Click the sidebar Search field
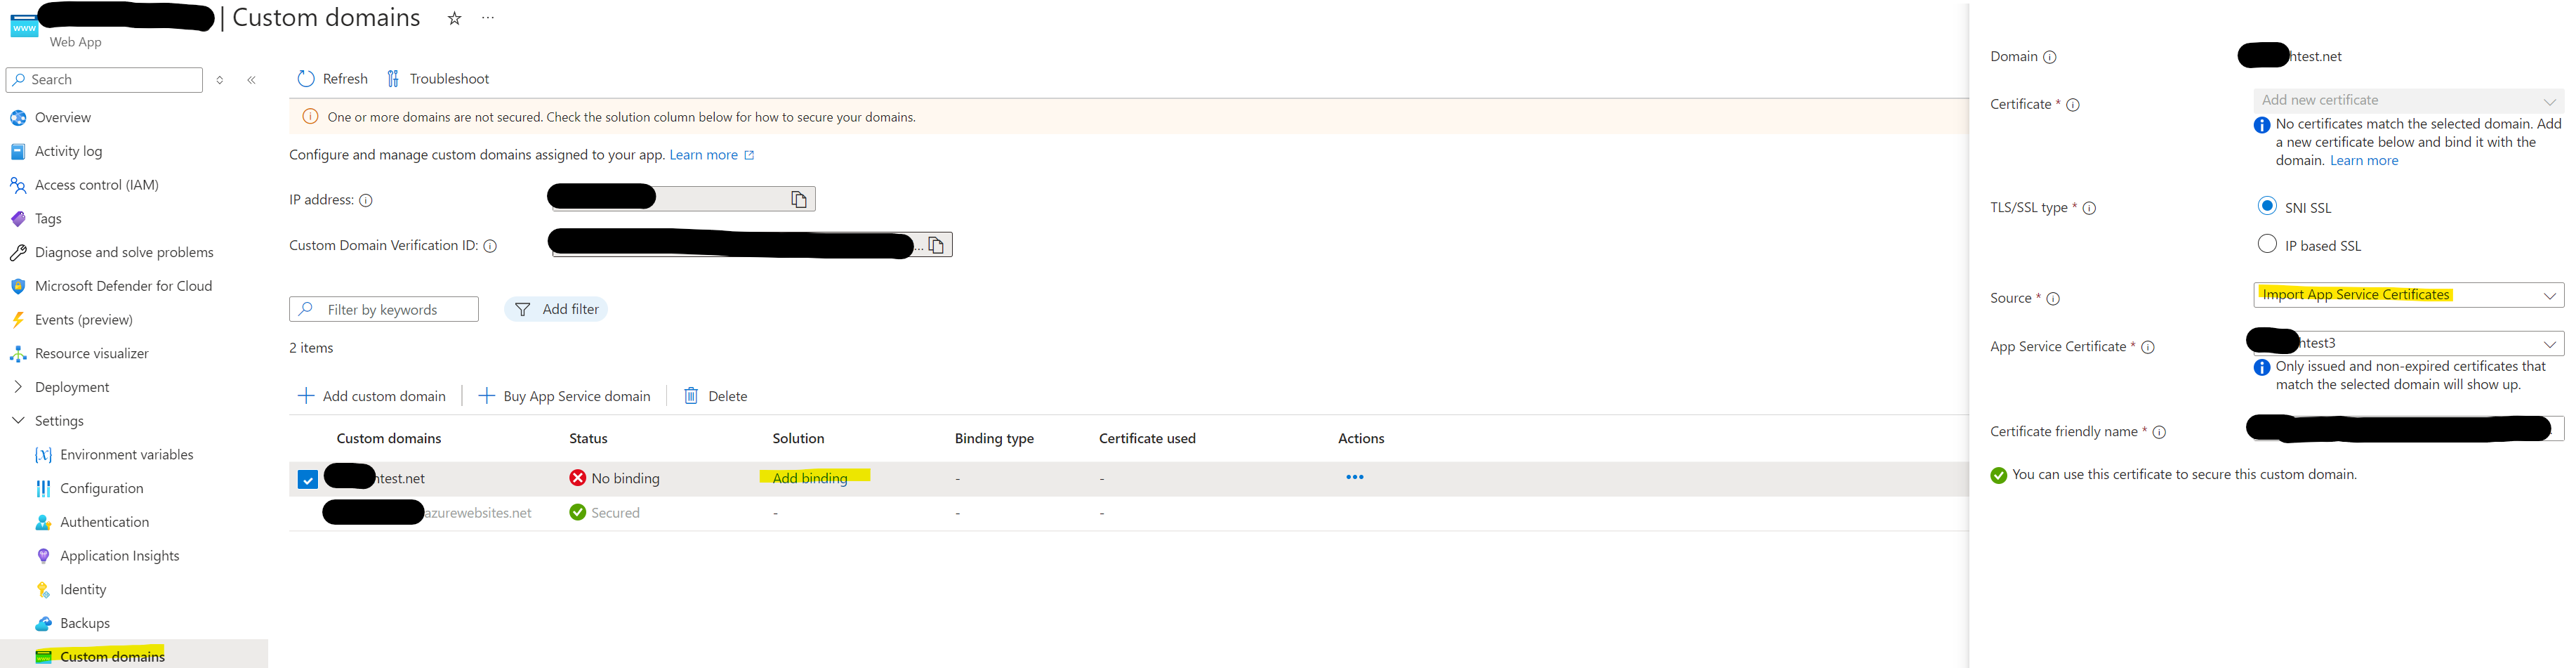The height and width of the screenshot is (668, 2576). (x=104, y=80)
